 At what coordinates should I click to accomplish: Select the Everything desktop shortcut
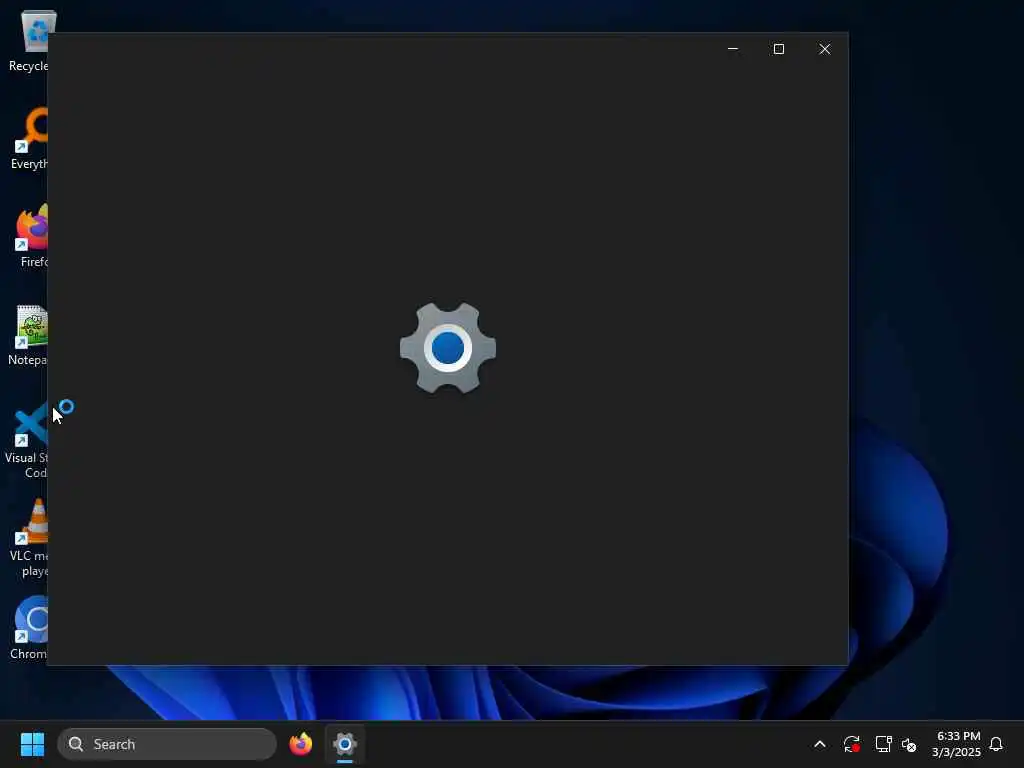[x=29, y=138]
